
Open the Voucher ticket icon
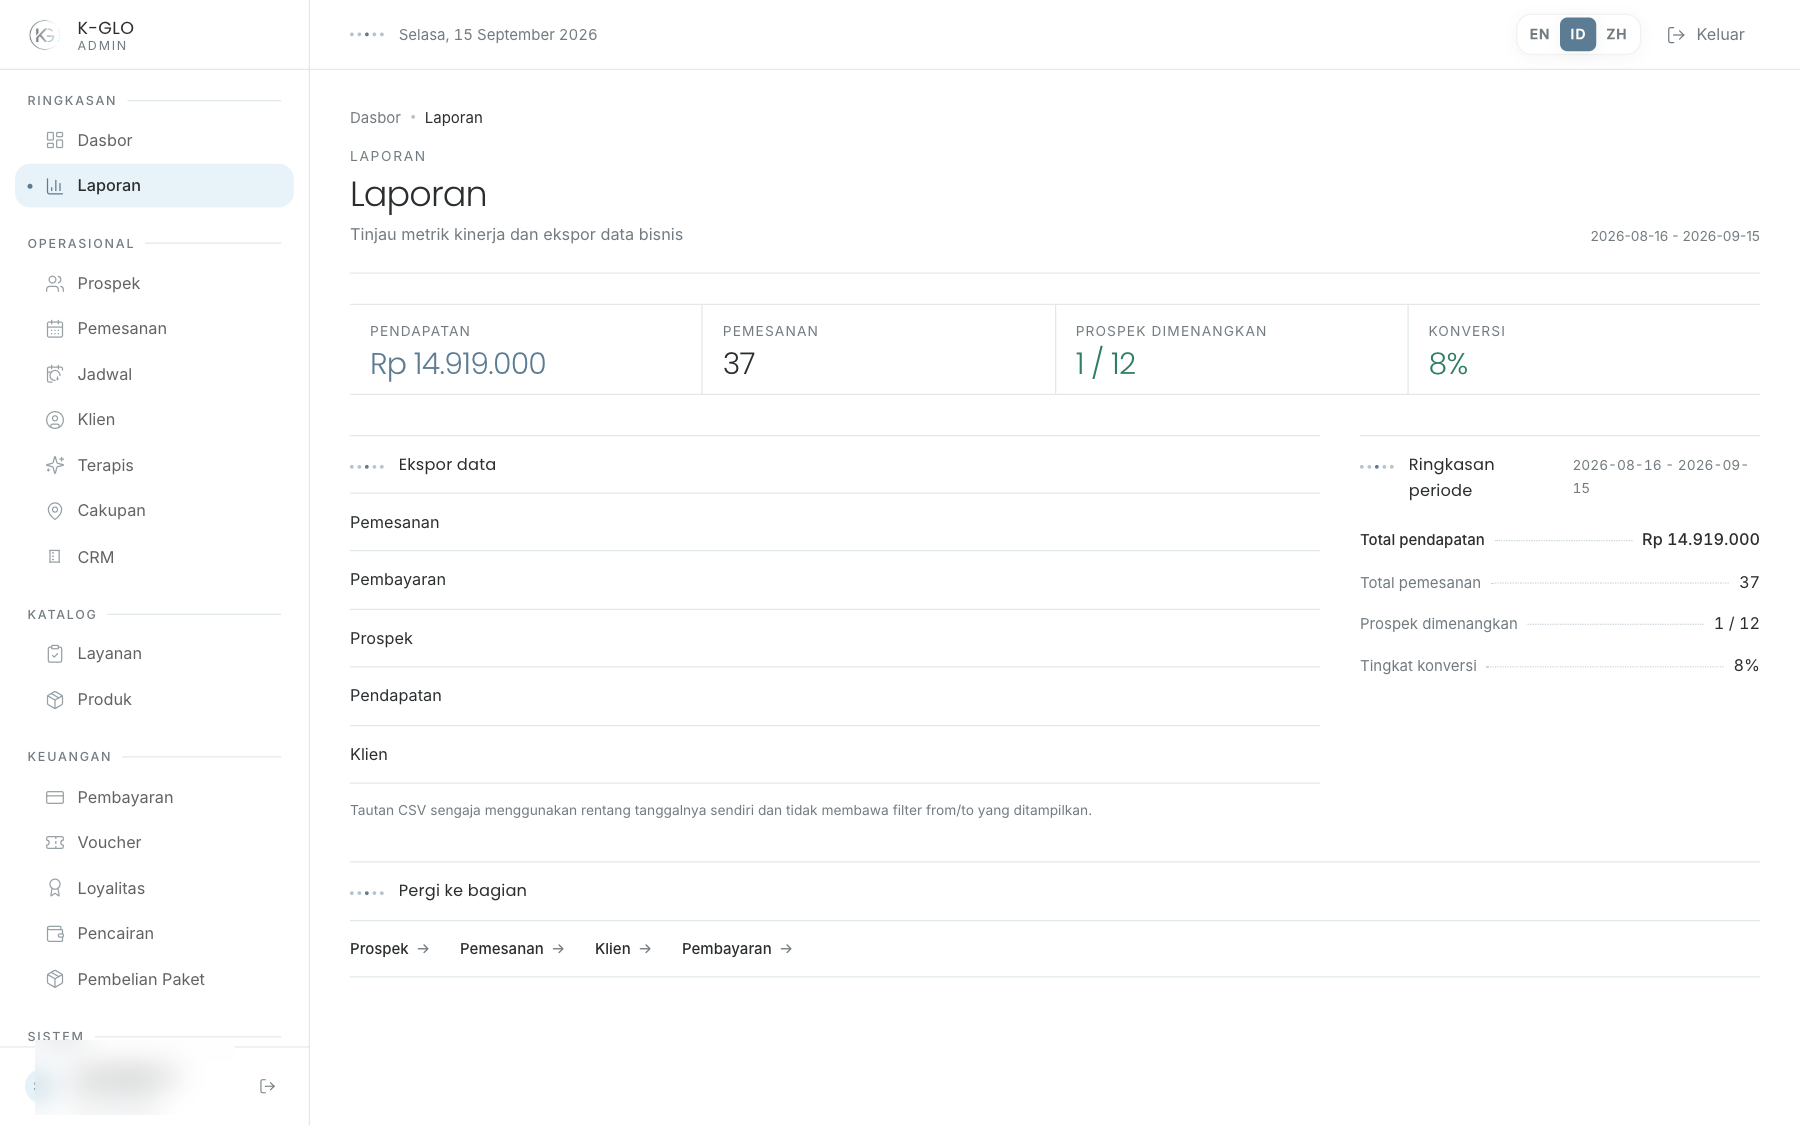[x=55, y=843]
